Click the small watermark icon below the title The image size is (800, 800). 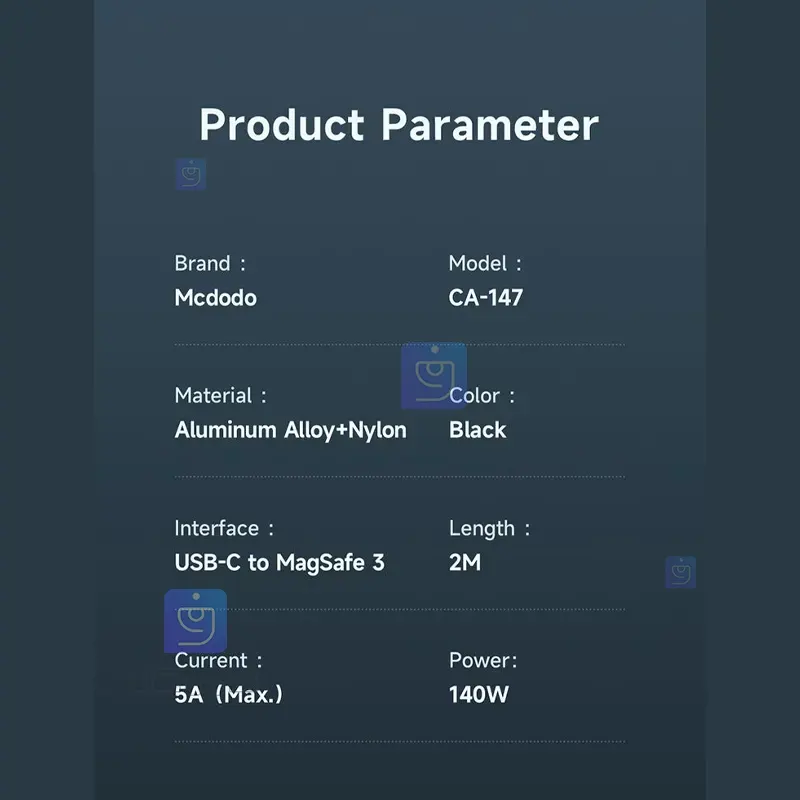190,174
